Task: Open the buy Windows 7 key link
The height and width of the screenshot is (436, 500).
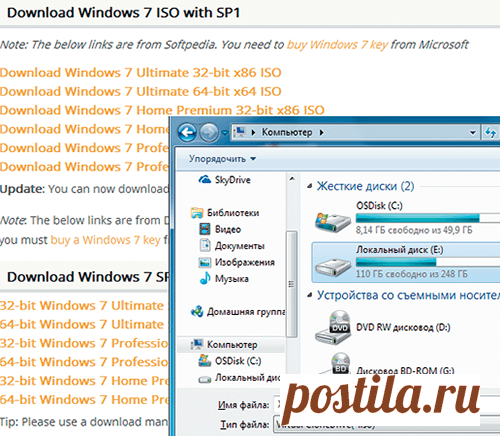Action: [337, 44]
